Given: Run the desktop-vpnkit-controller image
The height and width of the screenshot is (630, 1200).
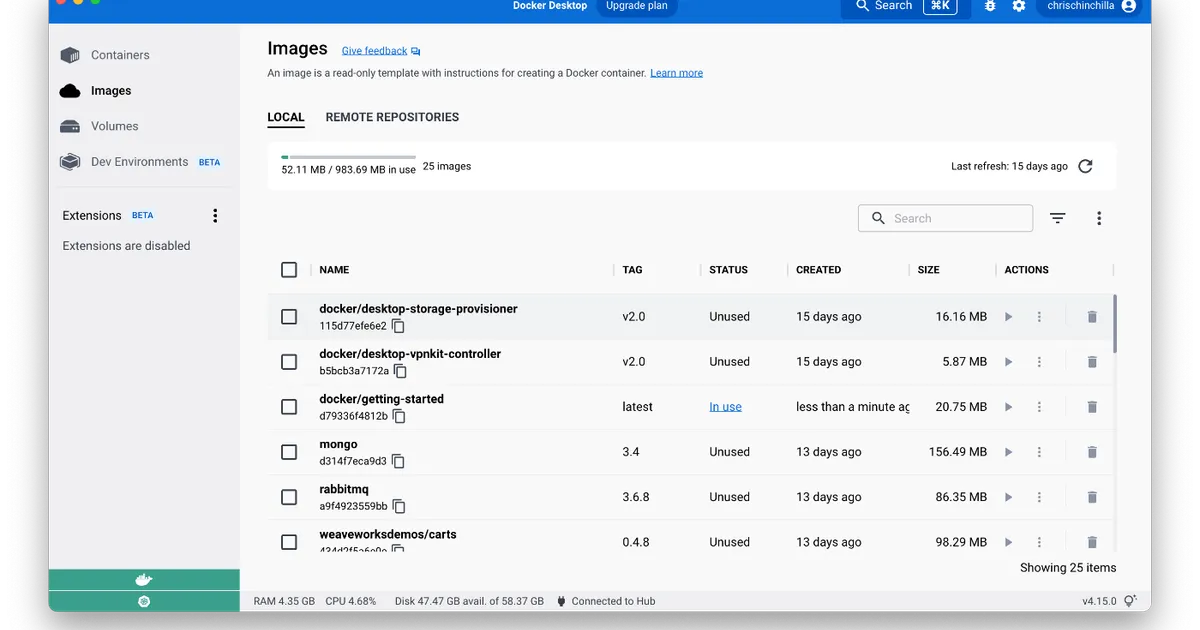Looking at the screenshot, I should coord(1008,362).
